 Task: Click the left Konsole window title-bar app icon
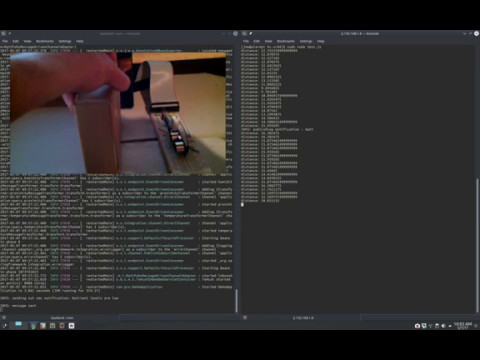(x=3, y=34)
